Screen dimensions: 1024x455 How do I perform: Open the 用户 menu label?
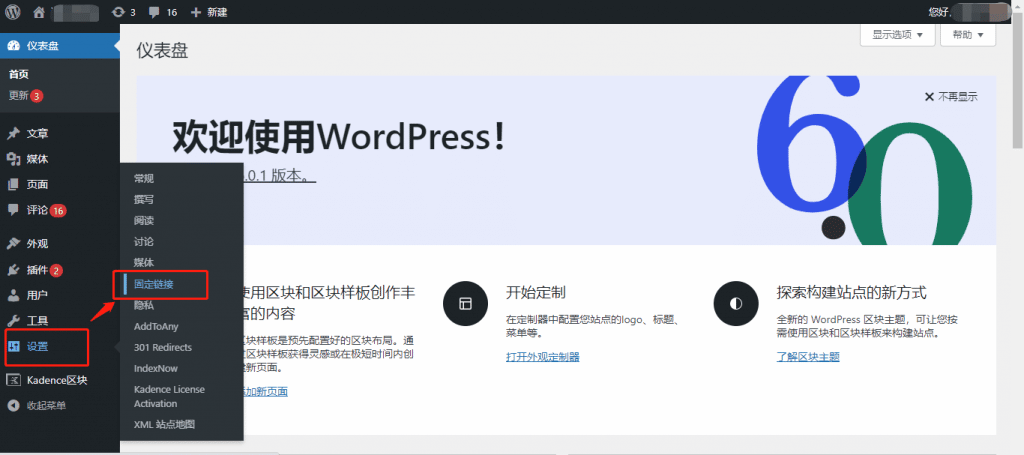click(37, 295)
